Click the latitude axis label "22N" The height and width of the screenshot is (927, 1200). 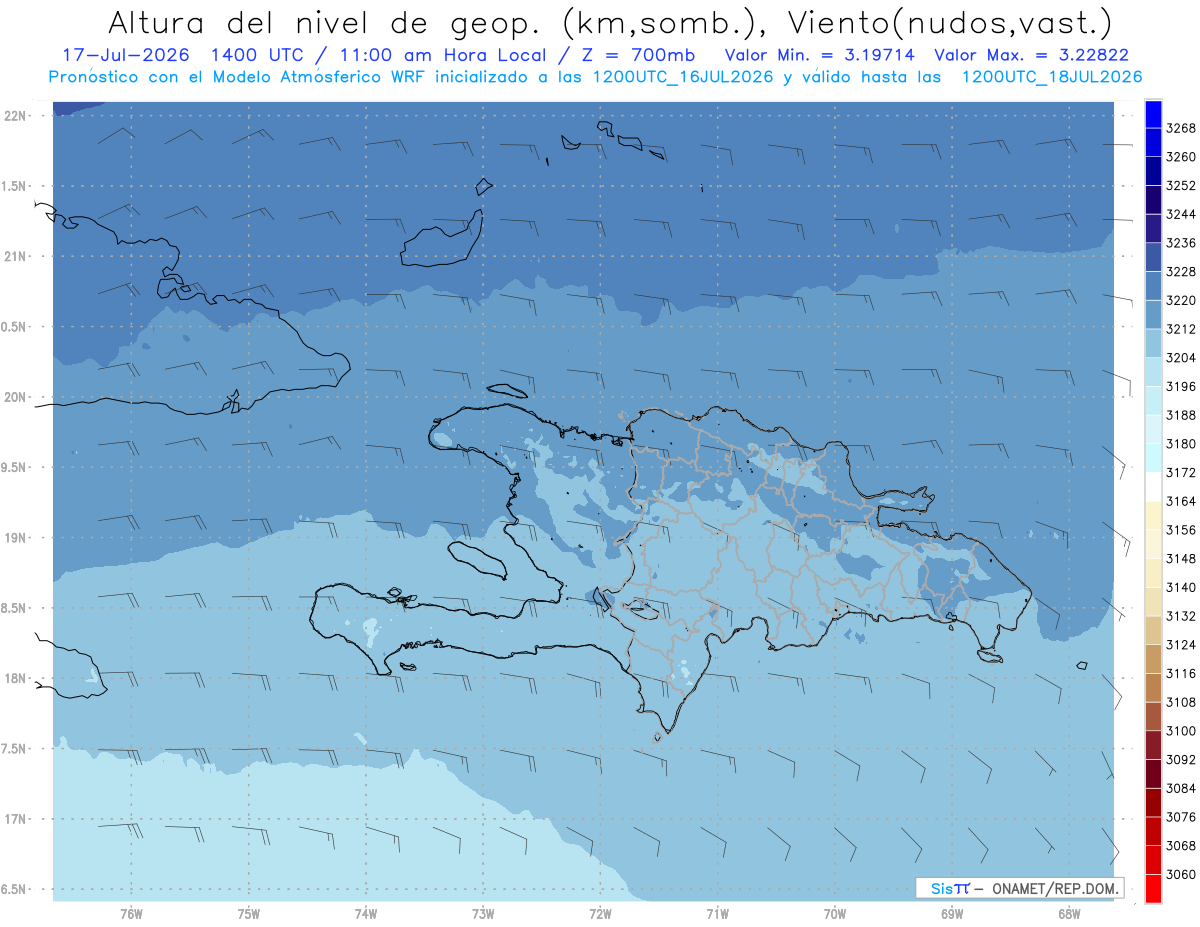15,116
